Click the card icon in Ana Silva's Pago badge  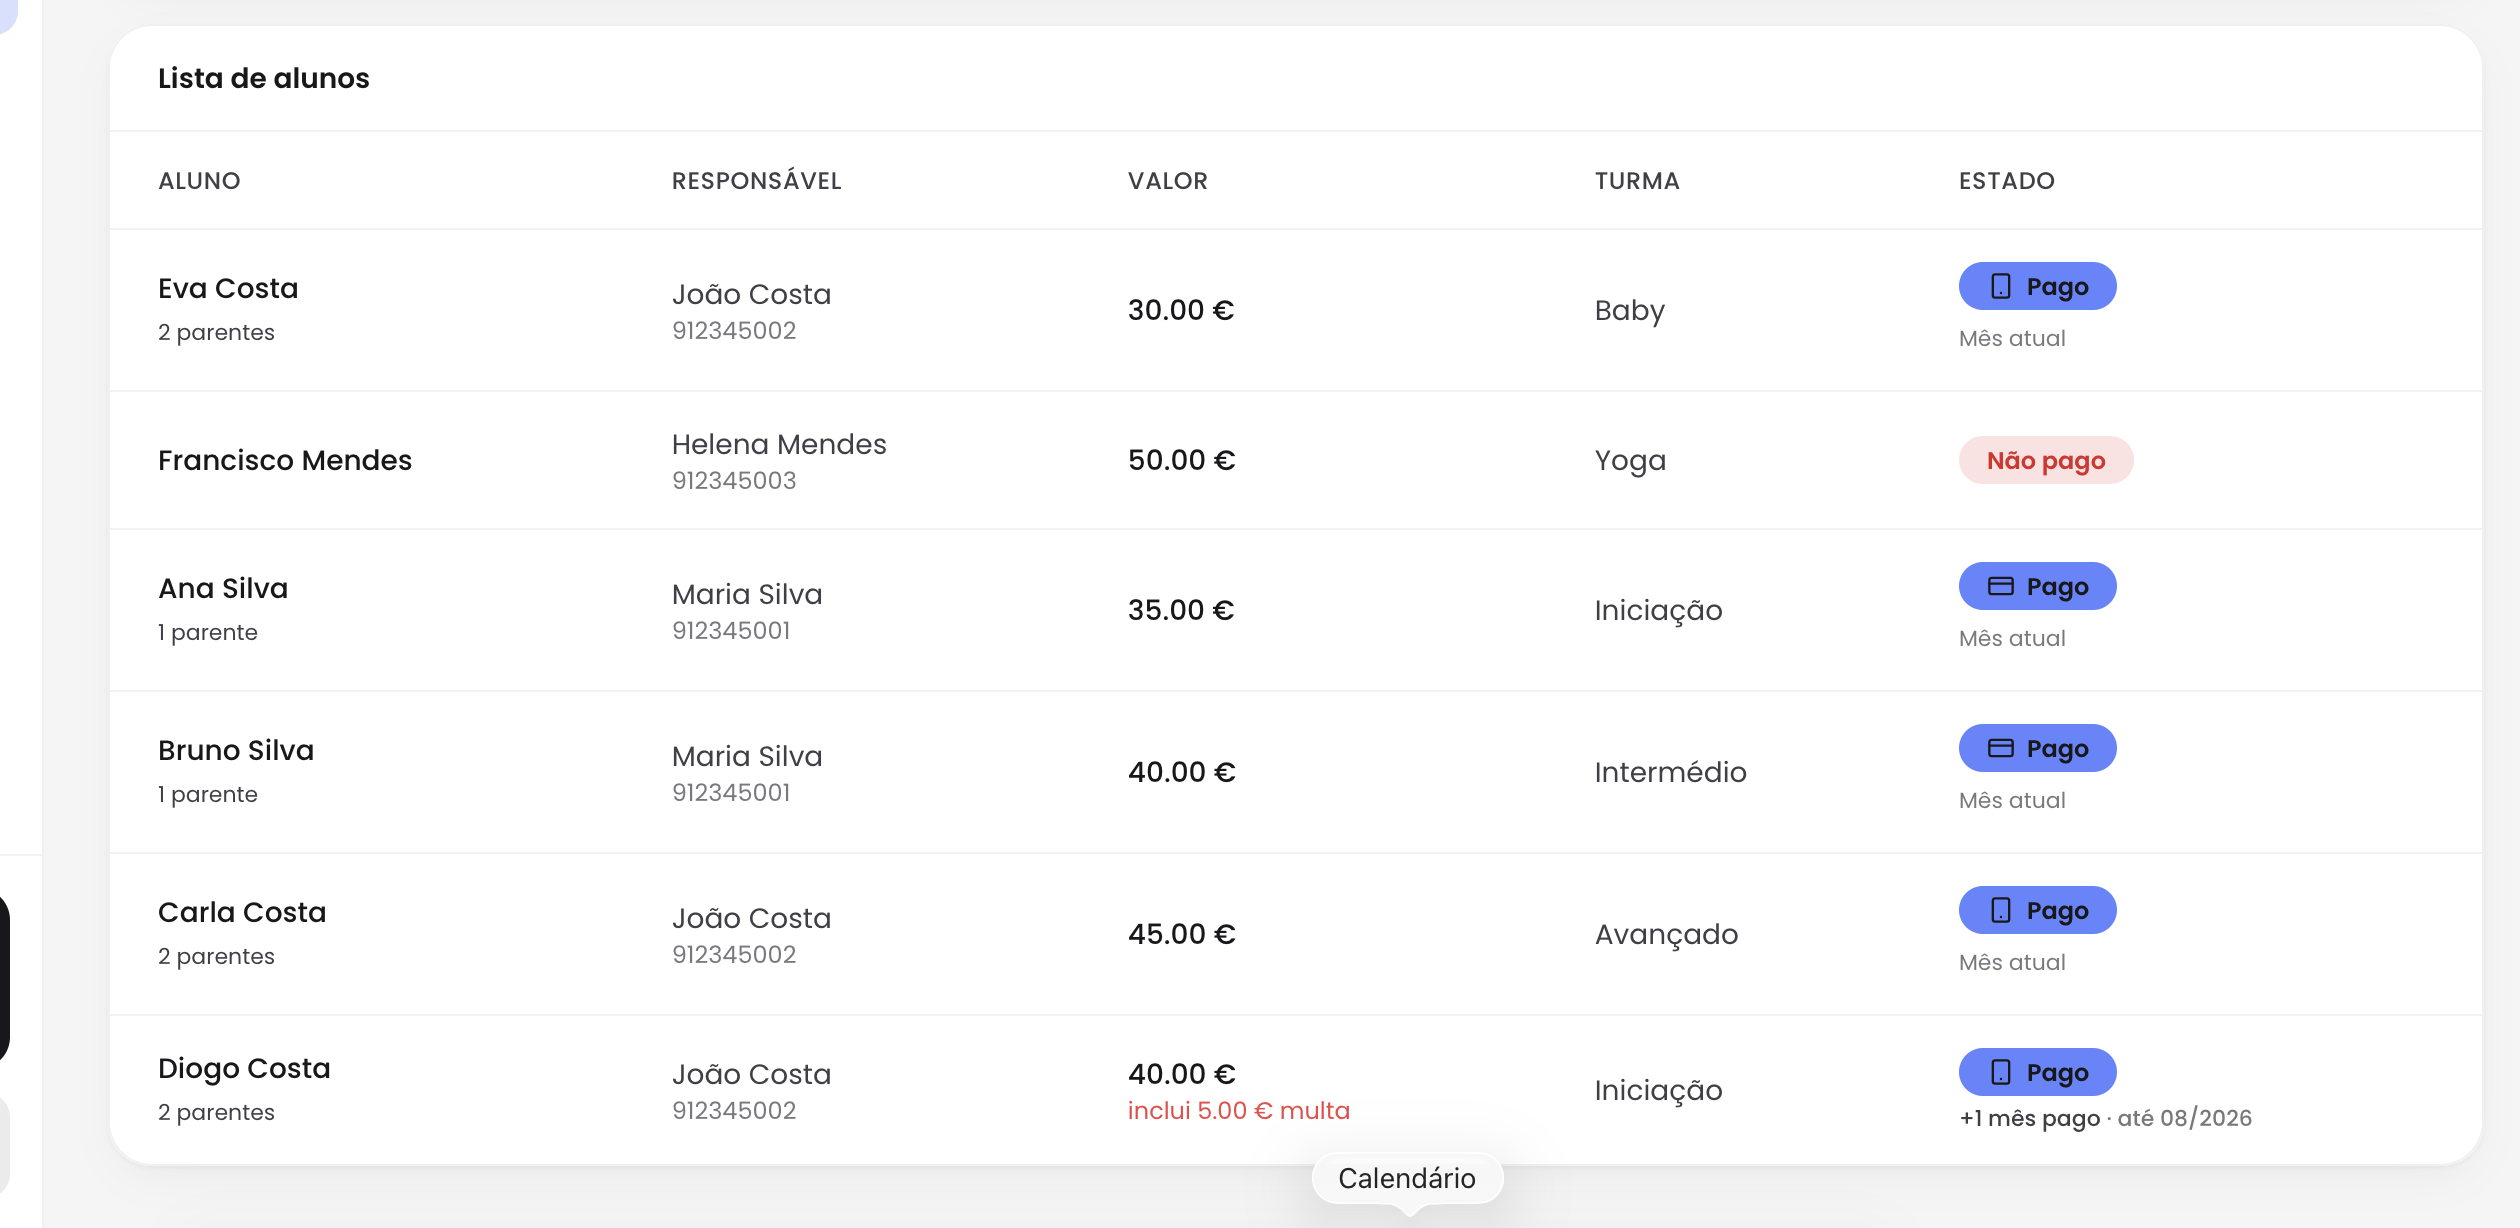(x=2000, y=587)
